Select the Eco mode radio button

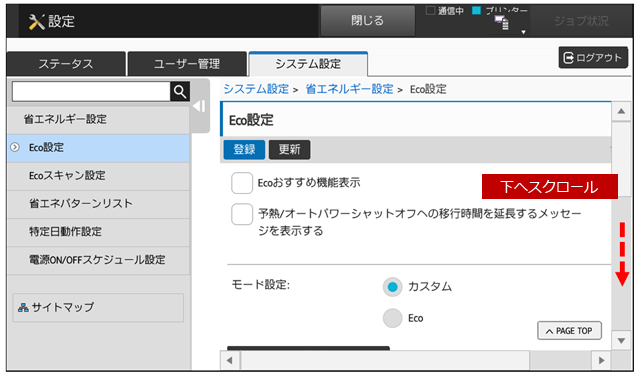(x=393, y=318)
